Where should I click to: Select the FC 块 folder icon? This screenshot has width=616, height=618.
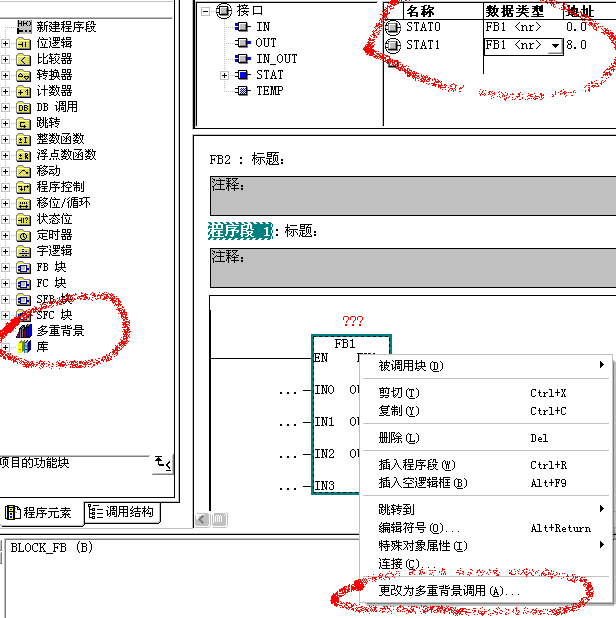(24, 283)
